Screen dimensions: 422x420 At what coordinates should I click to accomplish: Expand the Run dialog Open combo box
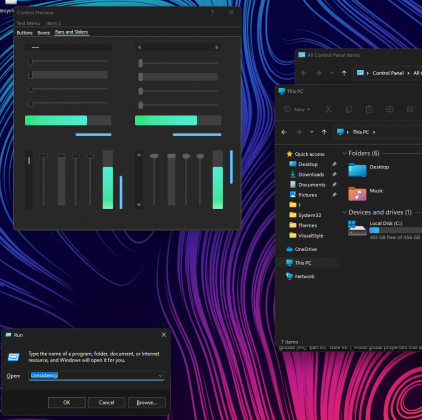pyautogui.click(x=160, y=376)
